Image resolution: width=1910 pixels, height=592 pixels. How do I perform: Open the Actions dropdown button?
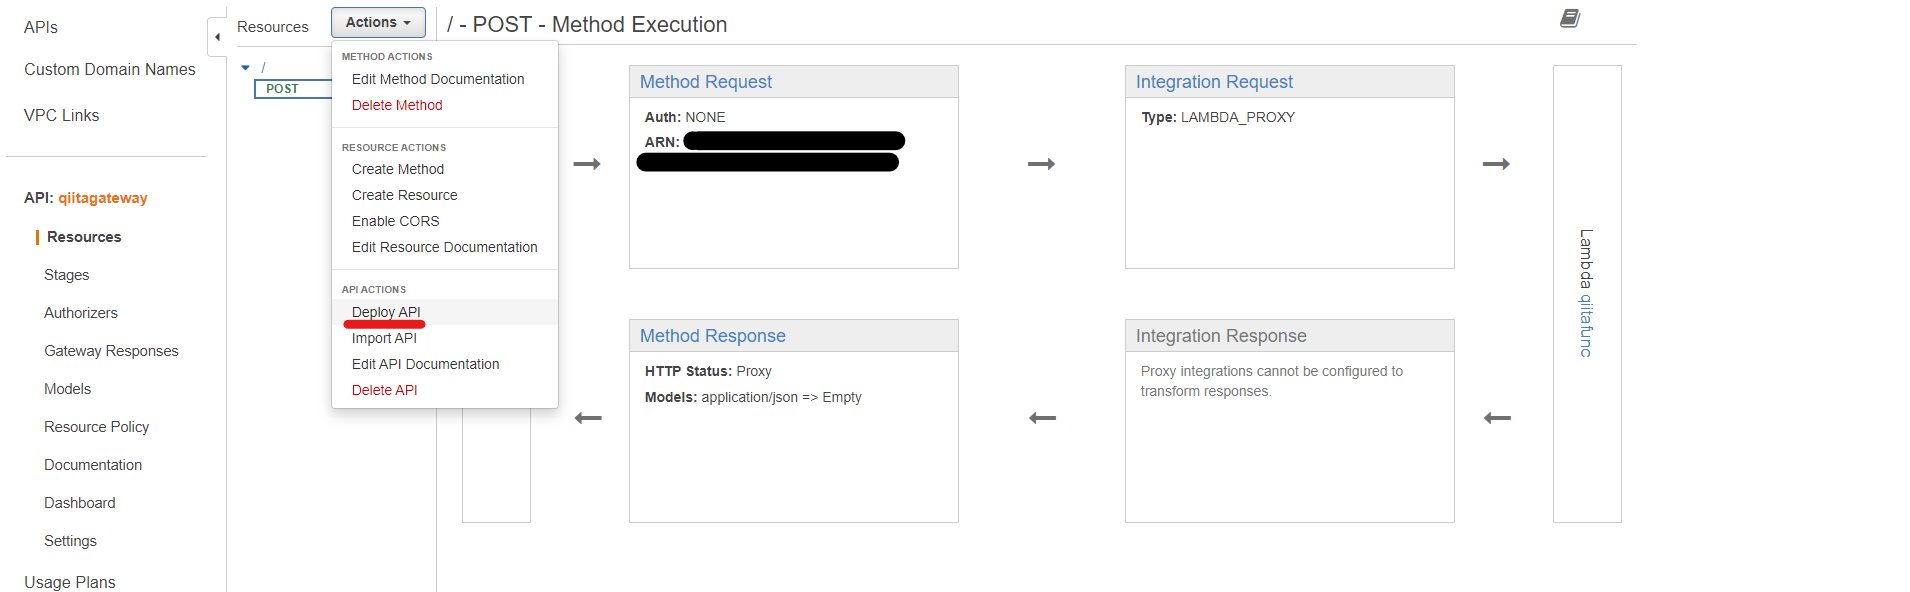click(x=378, y=22)
